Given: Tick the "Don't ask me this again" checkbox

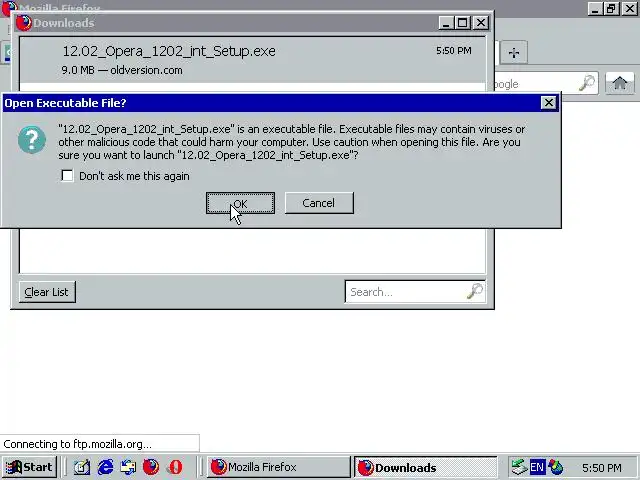Looking at the screenshot, I should [67, 176].
